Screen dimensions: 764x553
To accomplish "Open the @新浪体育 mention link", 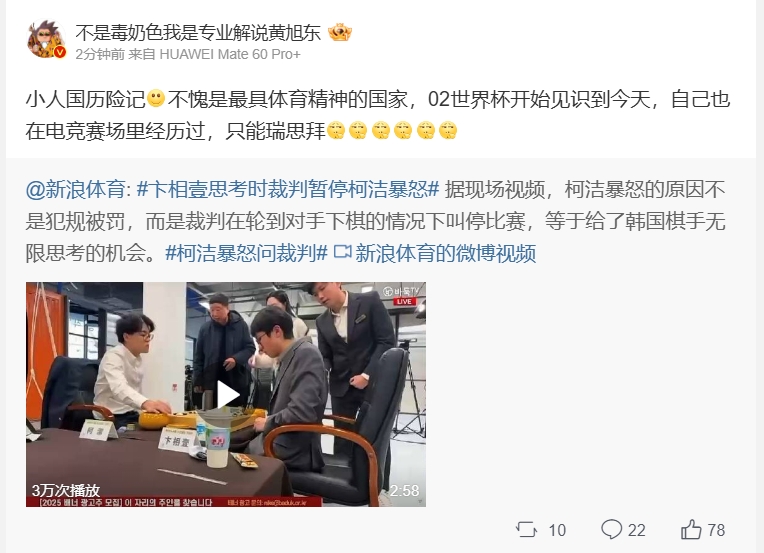I will coord(78,190).
